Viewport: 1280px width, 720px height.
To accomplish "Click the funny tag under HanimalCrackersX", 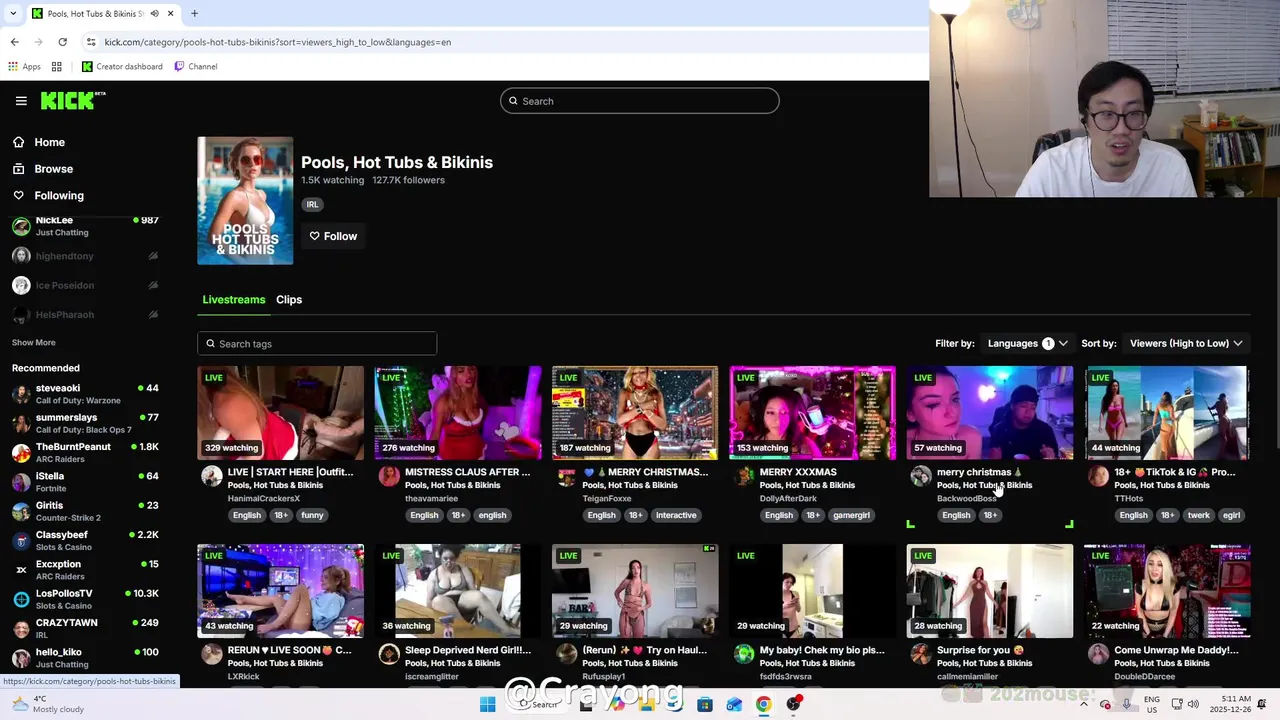I will tap(313, 515).
